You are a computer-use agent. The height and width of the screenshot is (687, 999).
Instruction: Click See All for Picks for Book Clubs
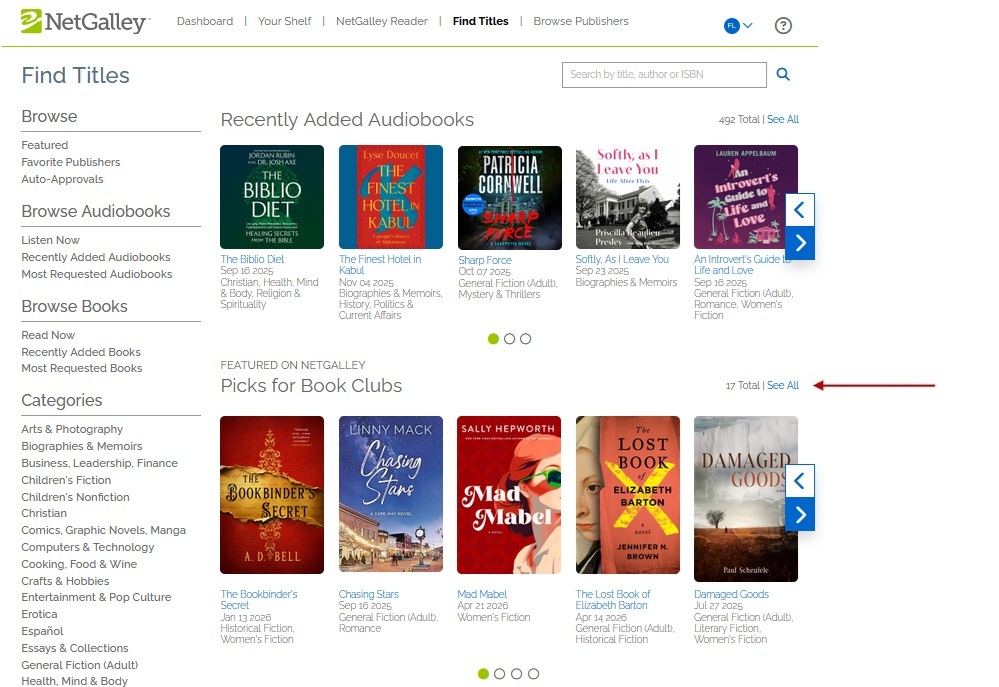point(783,385)
